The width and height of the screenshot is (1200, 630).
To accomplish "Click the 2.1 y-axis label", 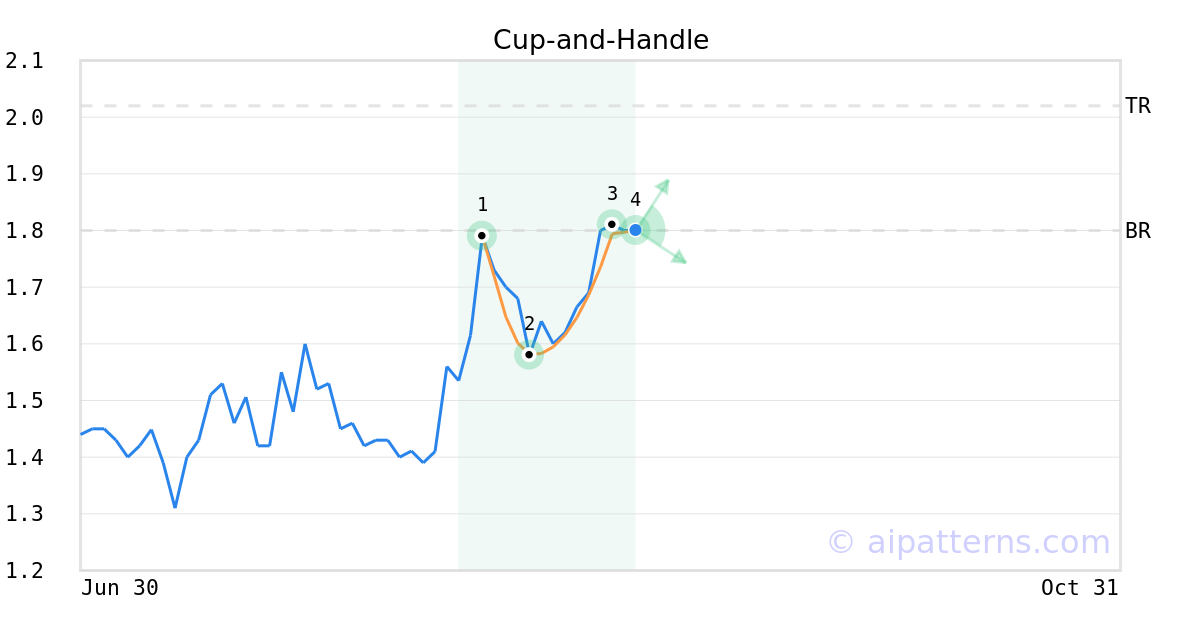I will point(25,61).
